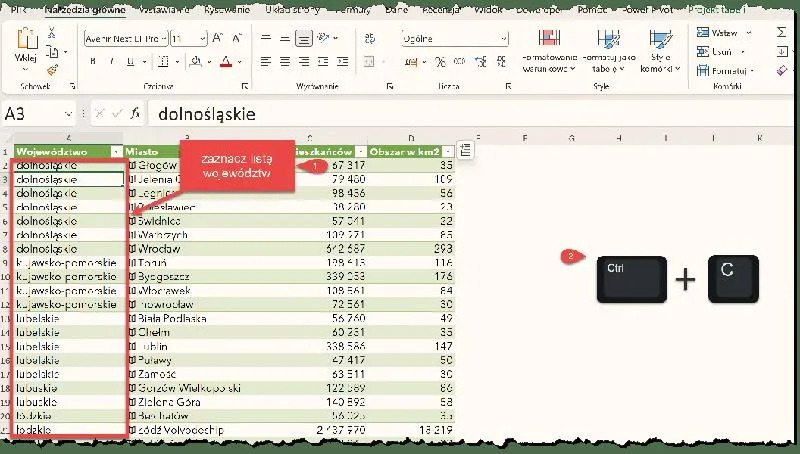Open the Plik tab
800x454 pixels.
point(19,10)
